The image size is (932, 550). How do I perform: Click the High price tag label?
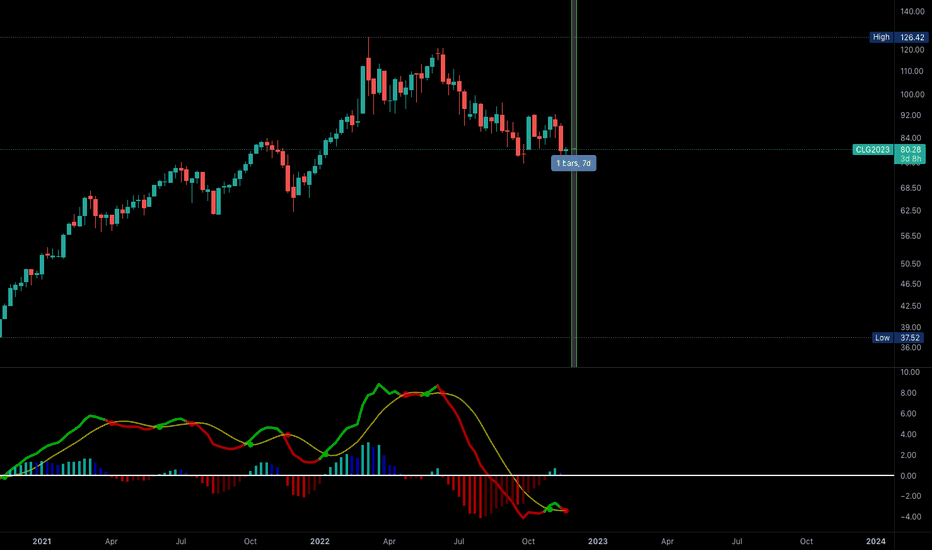(x=881, y=37)
